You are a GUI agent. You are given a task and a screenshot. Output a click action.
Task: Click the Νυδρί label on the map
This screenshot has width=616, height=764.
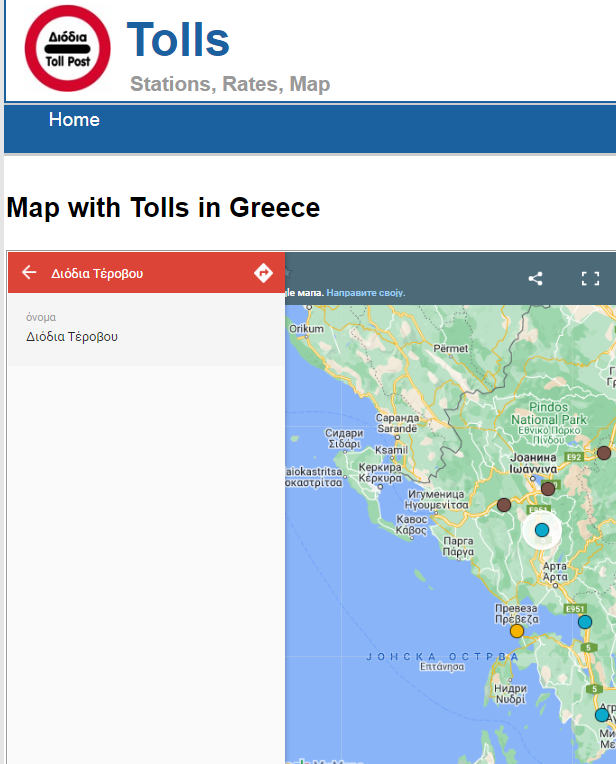pos(510,699)
